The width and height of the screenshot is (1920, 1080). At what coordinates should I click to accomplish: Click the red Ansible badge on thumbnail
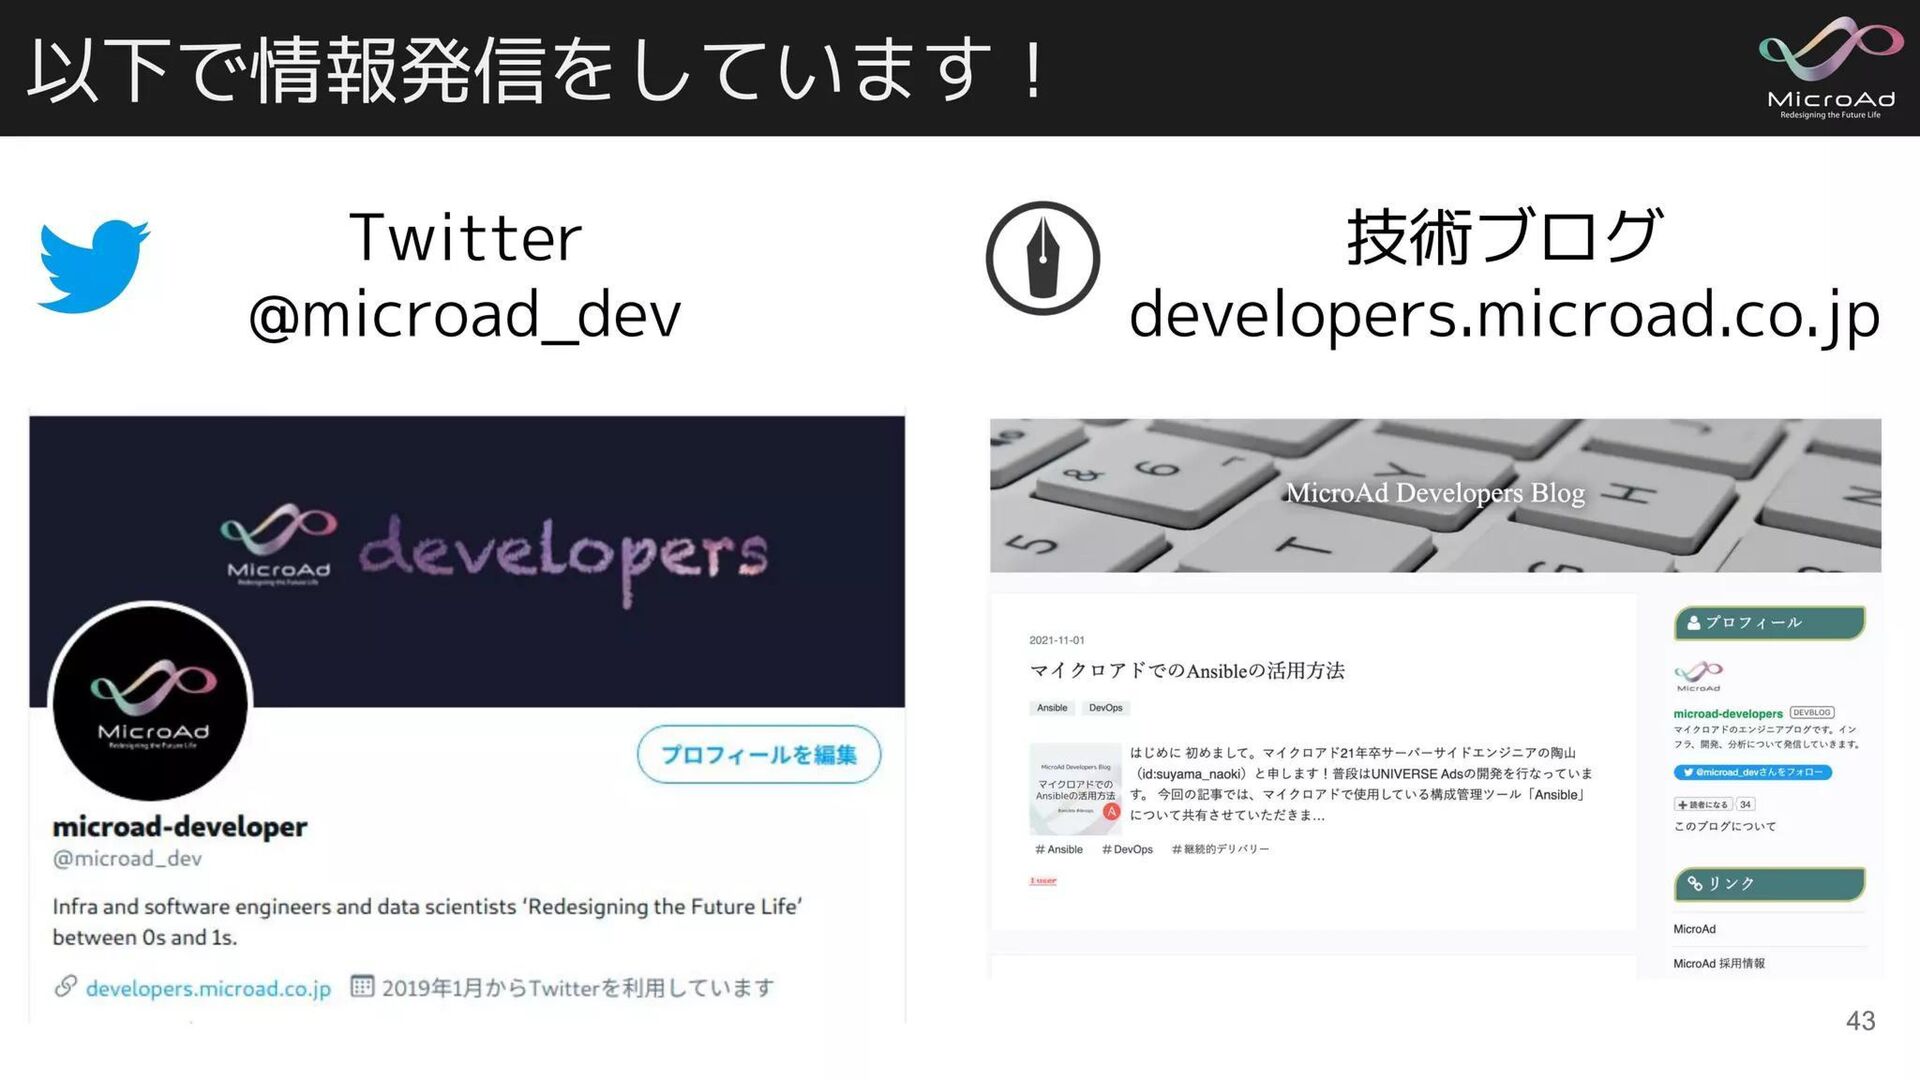[x=1111, y=812]
